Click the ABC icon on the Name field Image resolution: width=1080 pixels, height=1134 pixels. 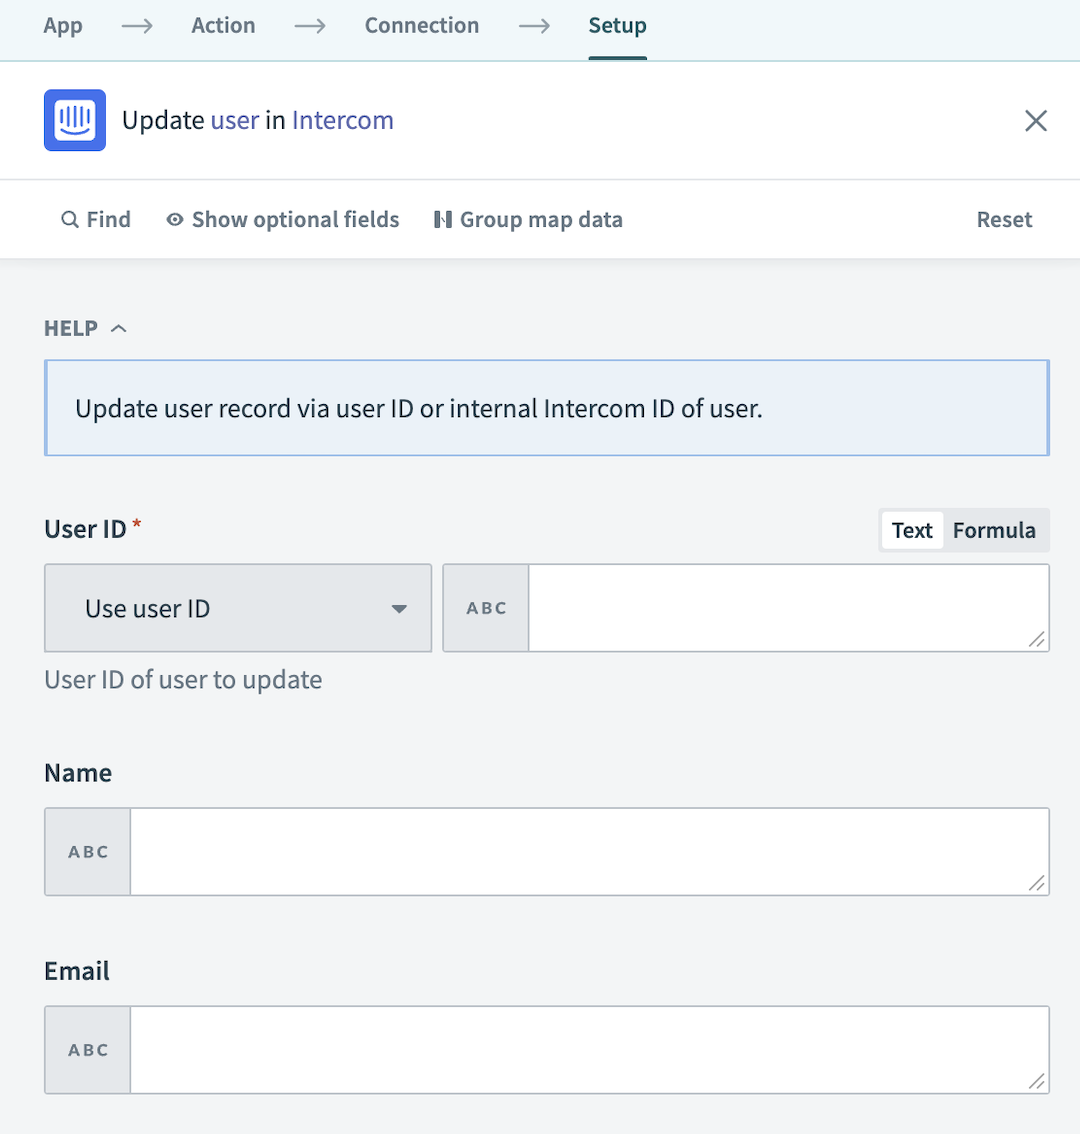tap(87, 851)
